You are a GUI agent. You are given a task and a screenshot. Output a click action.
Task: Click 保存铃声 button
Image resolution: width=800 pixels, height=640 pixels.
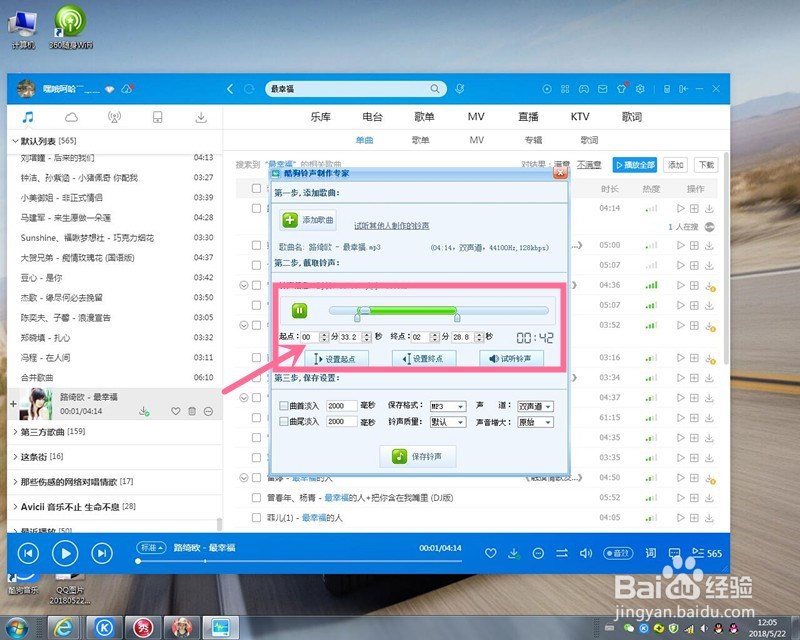tap(418, 456)
